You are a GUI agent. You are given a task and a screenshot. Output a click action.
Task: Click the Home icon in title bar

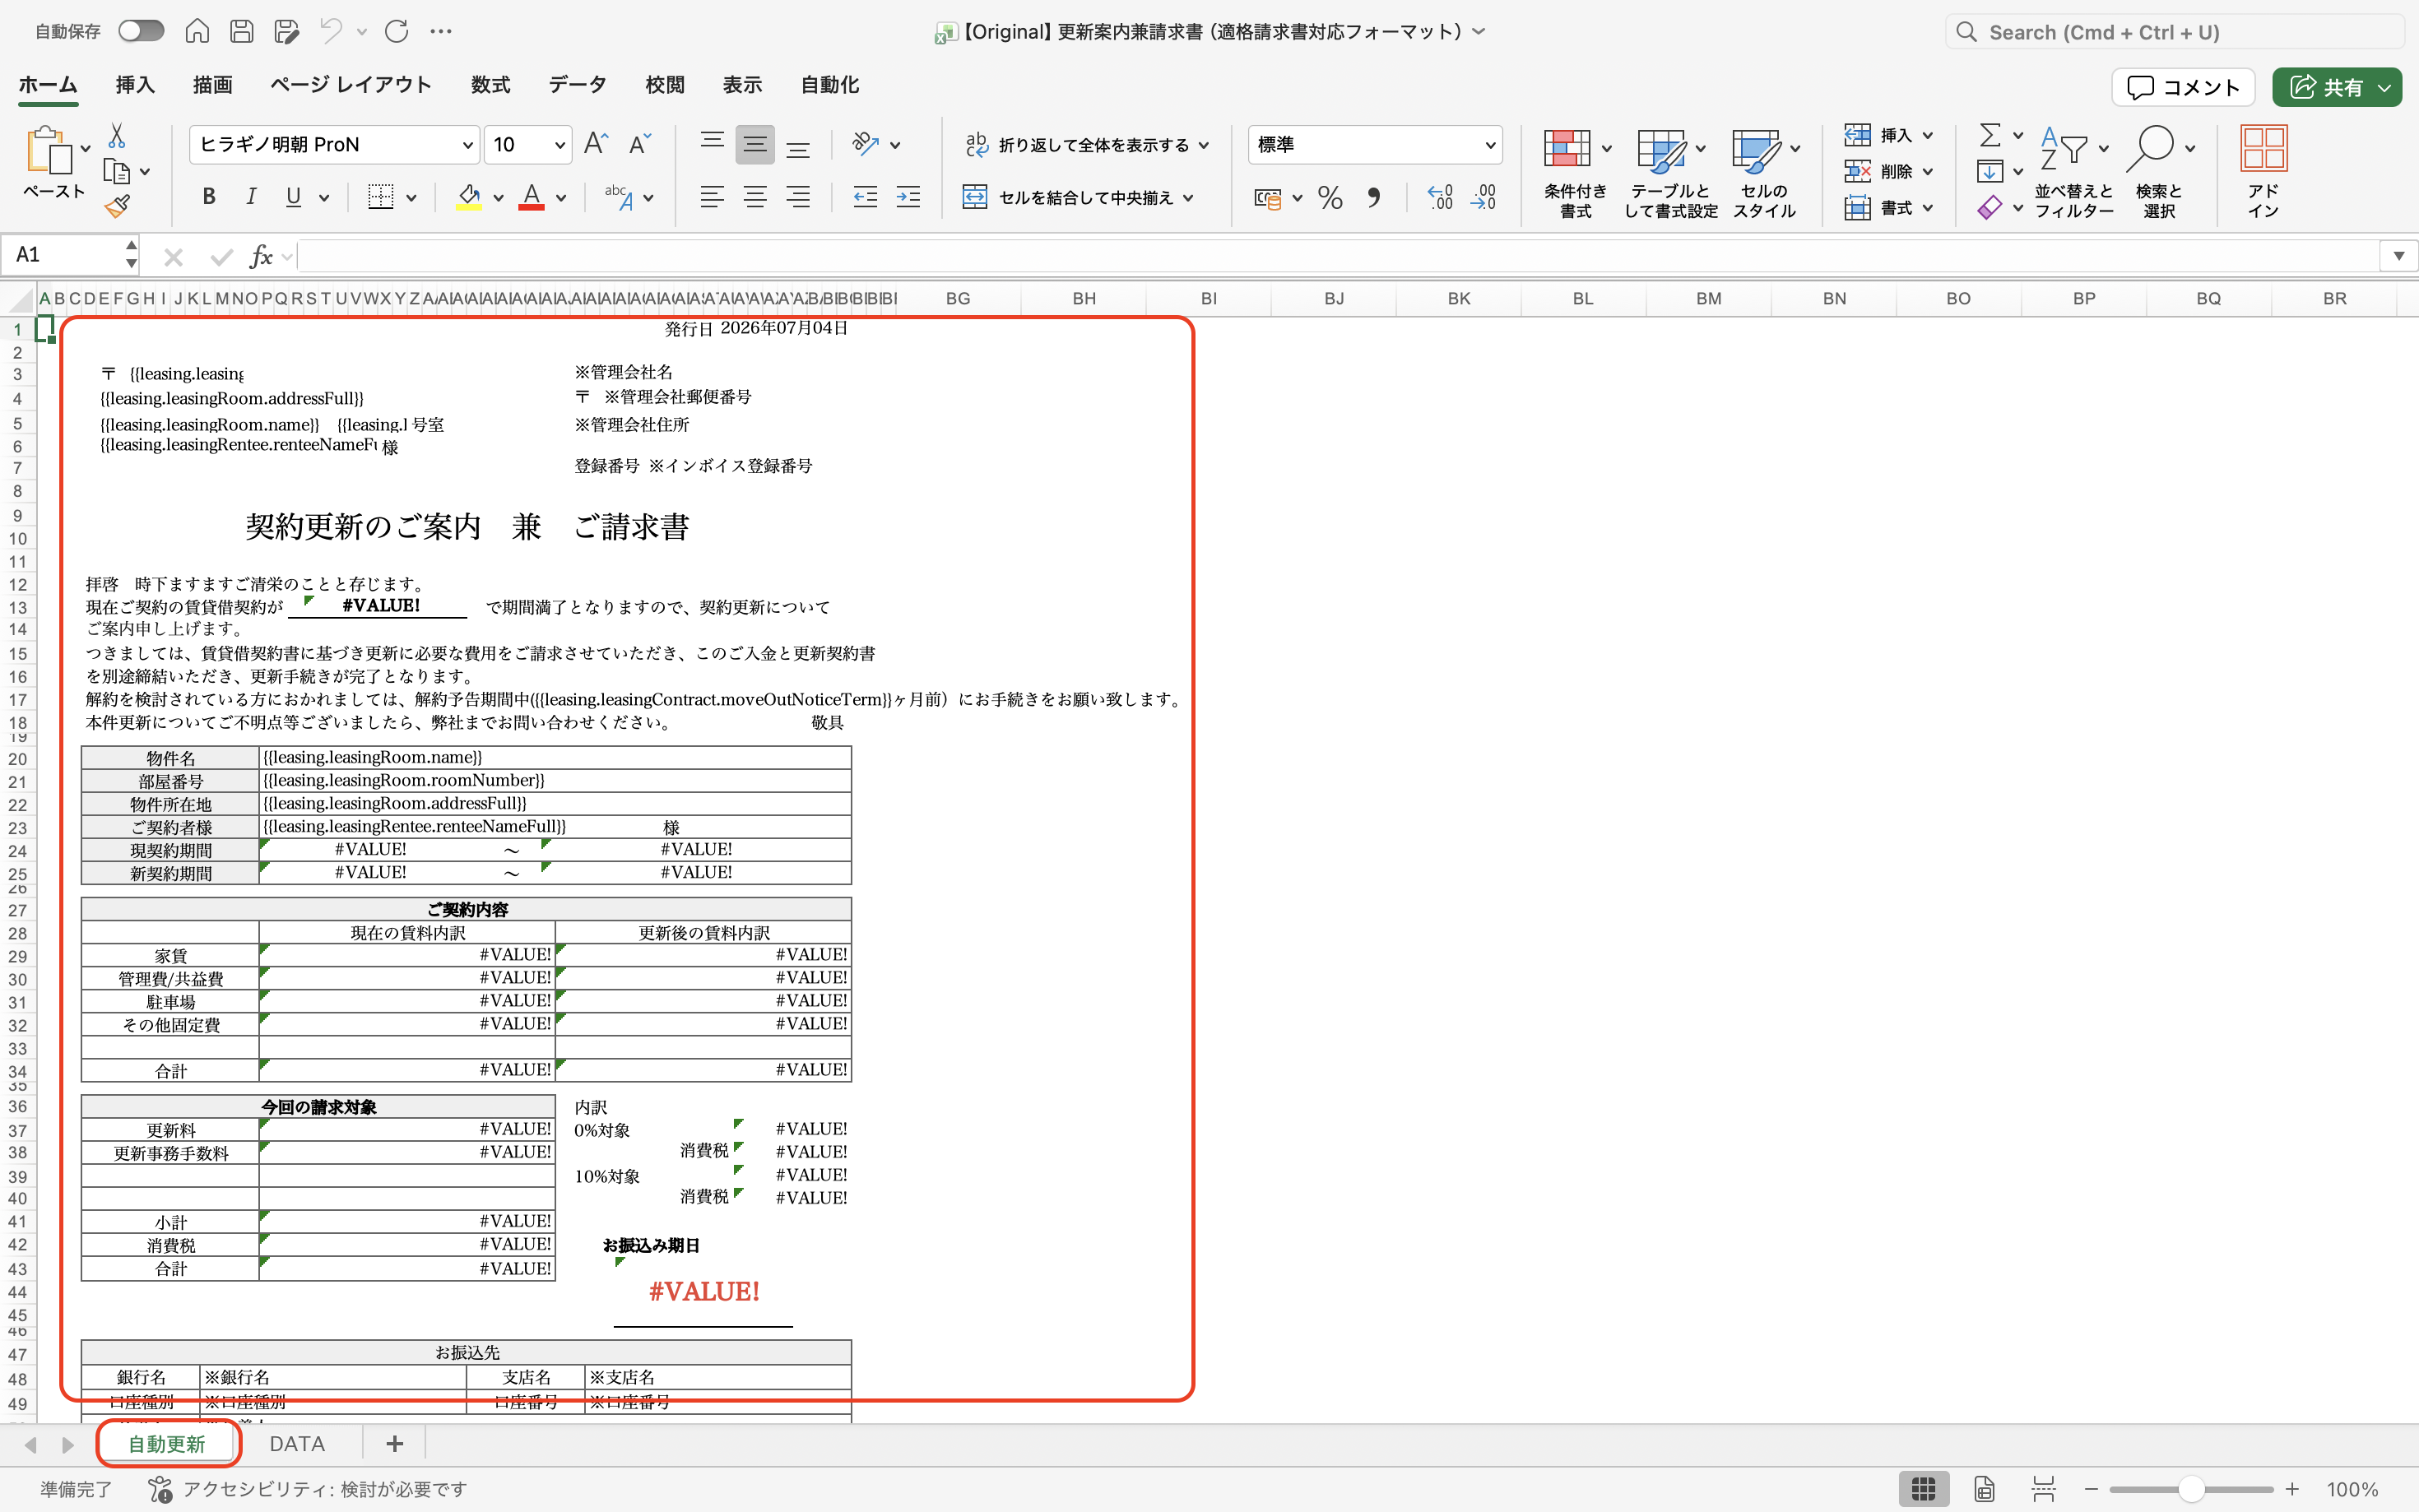pos(197,31)
